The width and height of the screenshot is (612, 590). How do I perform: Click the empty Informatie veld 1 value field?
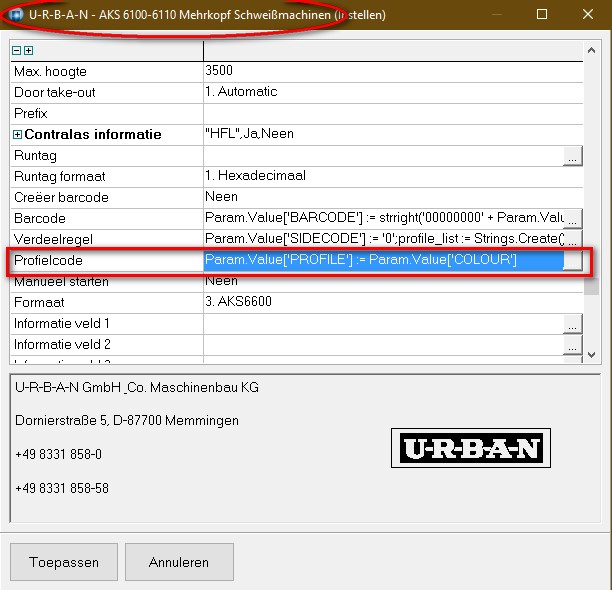384,324
